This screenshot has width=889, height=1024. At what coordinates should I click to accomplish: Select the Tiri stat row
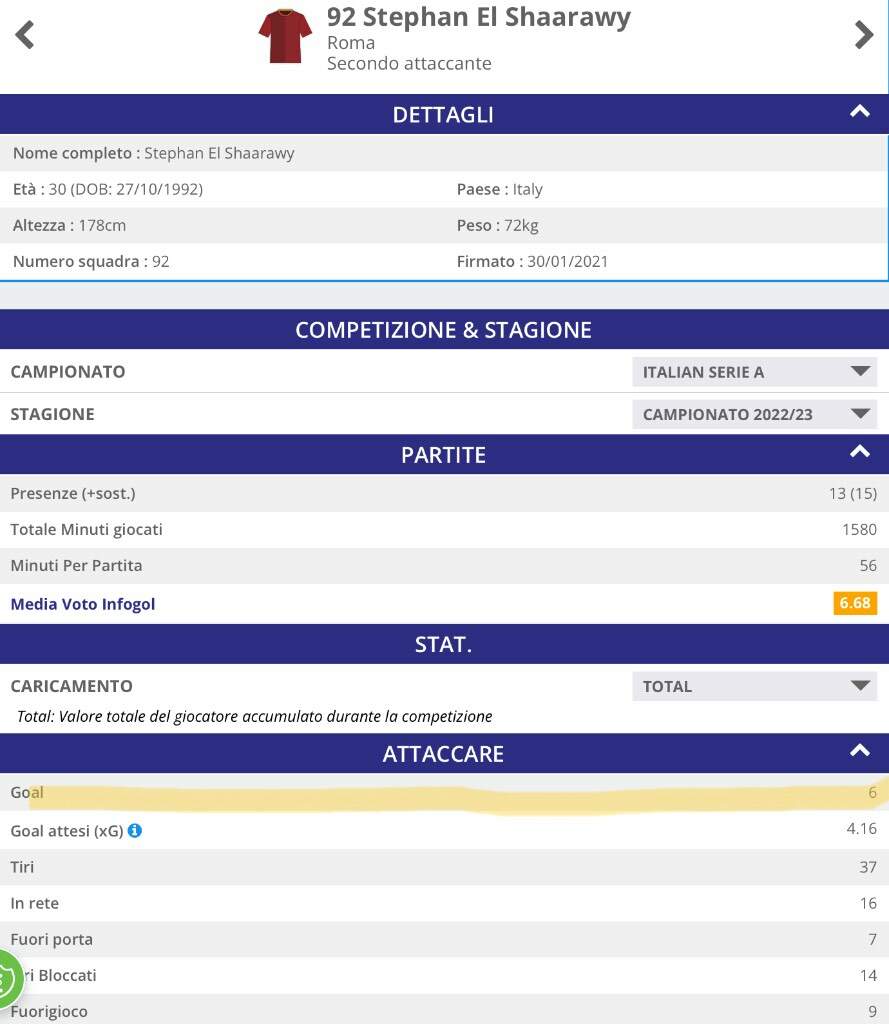point(444,867)
